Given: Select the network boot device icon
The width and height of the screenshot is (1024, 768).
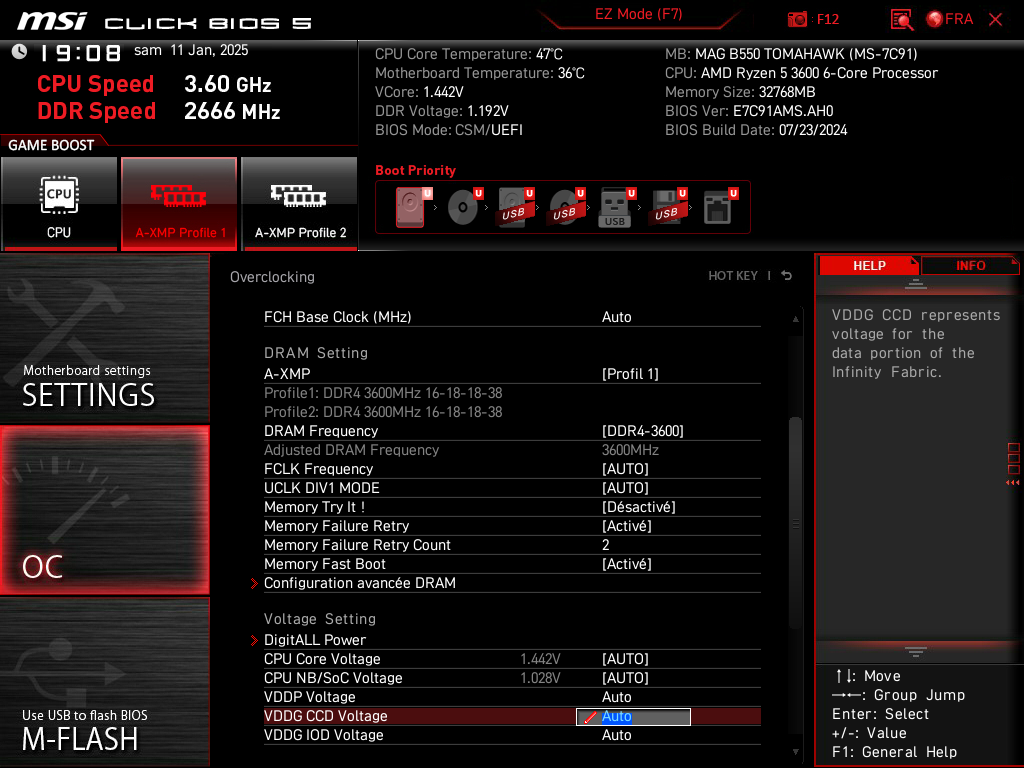Looking at the screenshot, I should click(720, 207).
